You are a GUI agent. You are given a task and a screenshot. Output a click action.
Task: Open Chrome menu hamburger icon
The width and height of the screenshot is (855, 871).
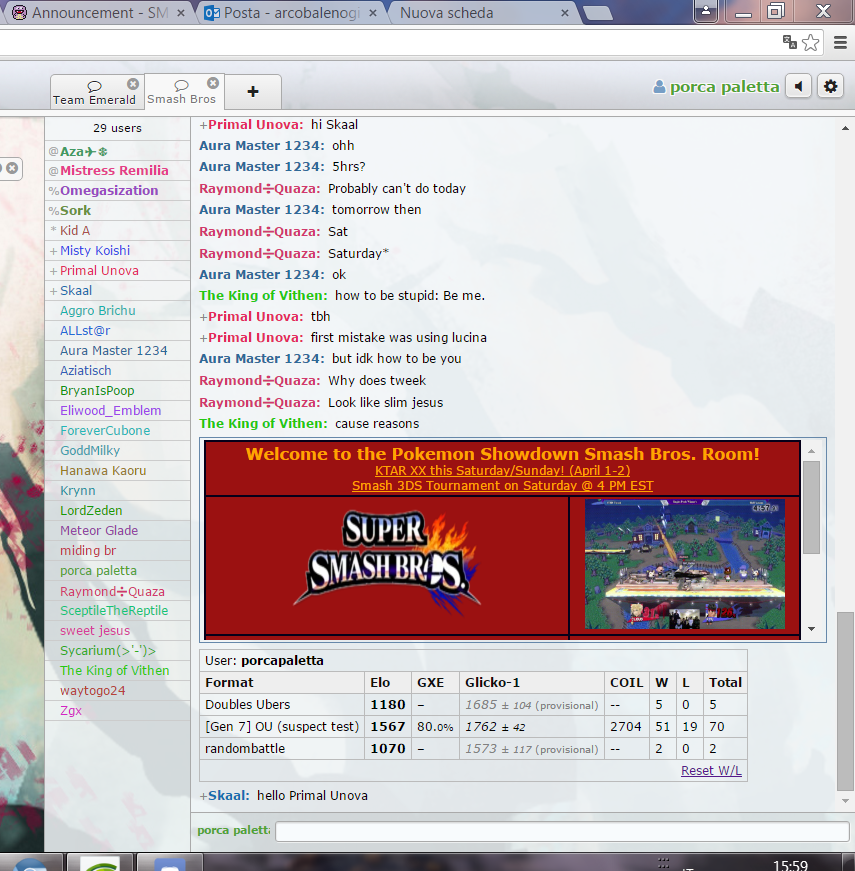pyautogui.click(x=841, y=43)
